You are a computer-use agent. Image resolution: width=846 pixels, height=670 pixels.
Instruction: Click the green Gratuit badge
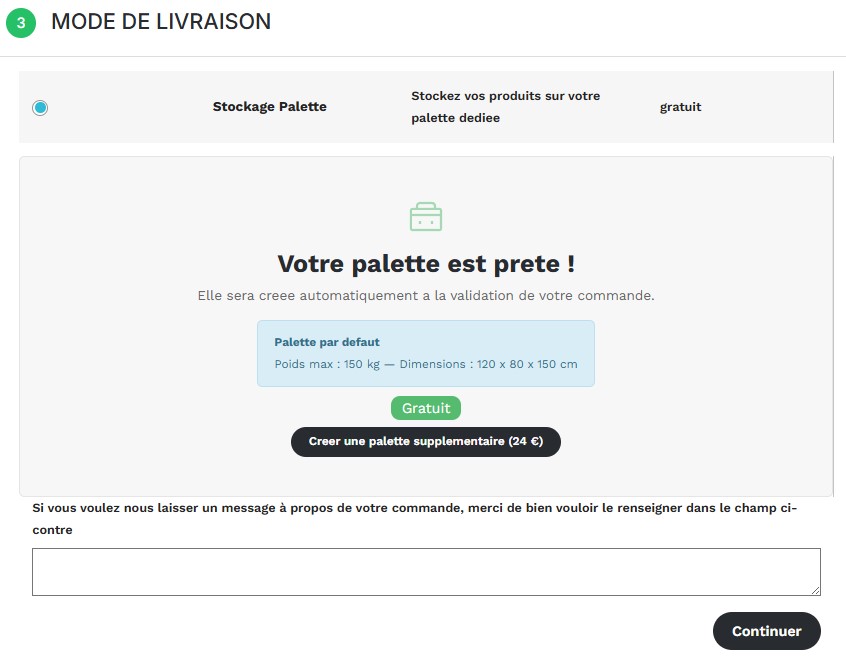(x=426, y=408)
